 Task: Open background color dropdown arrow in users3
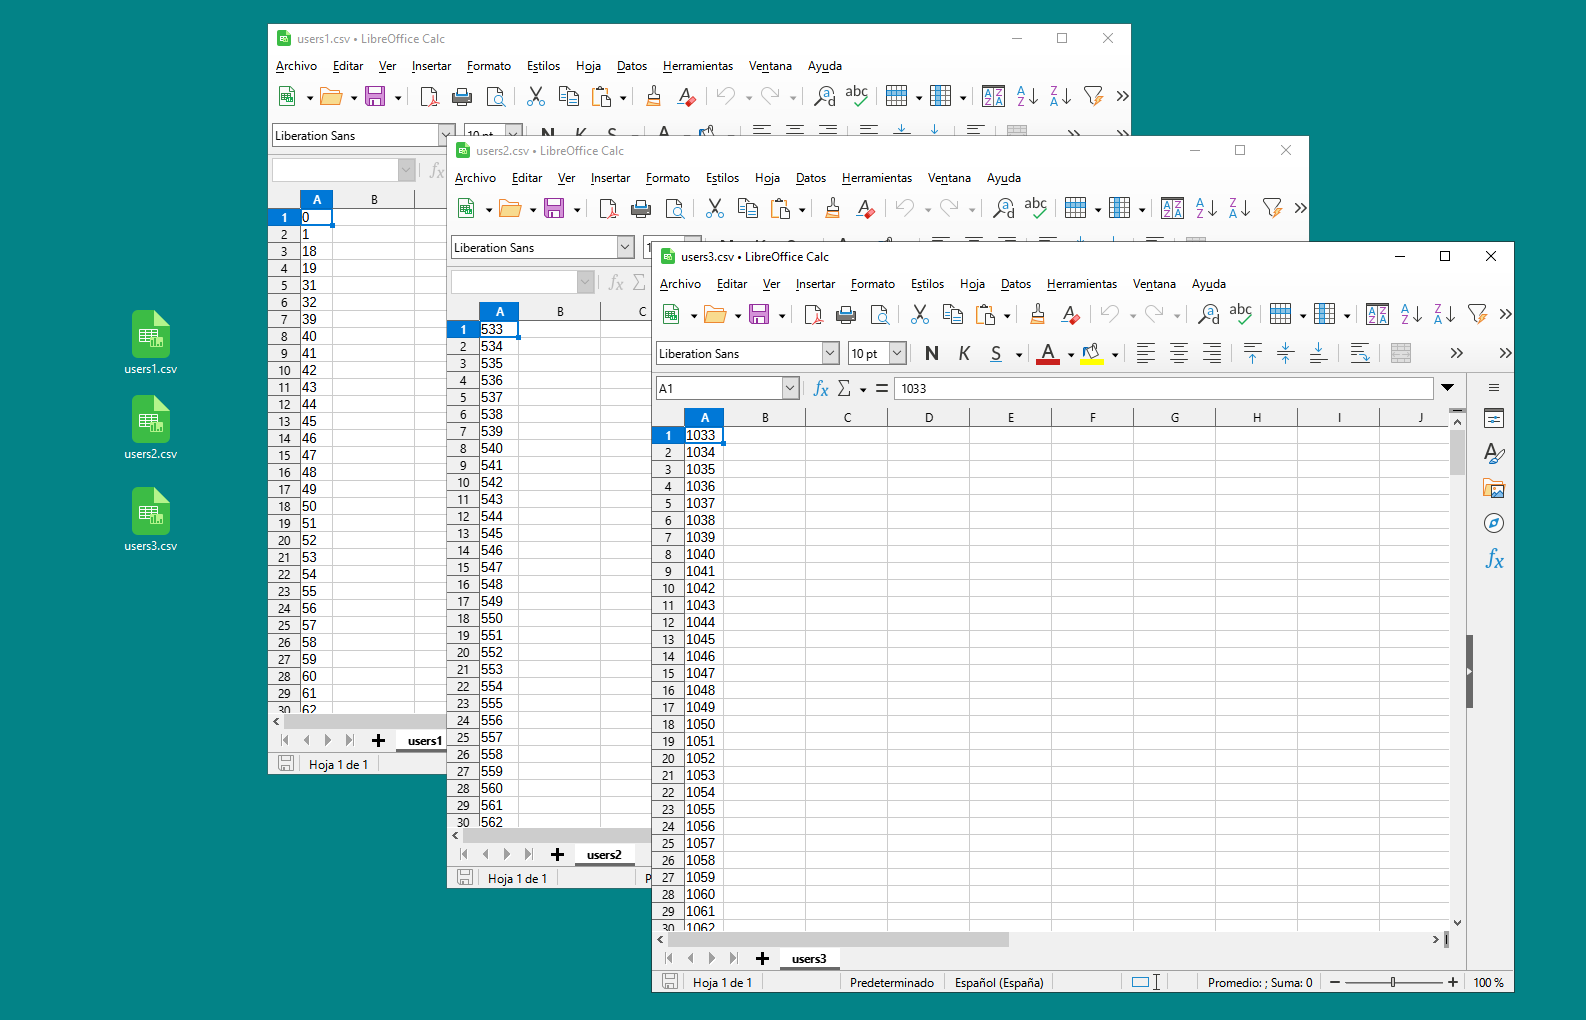(1114, 354)
